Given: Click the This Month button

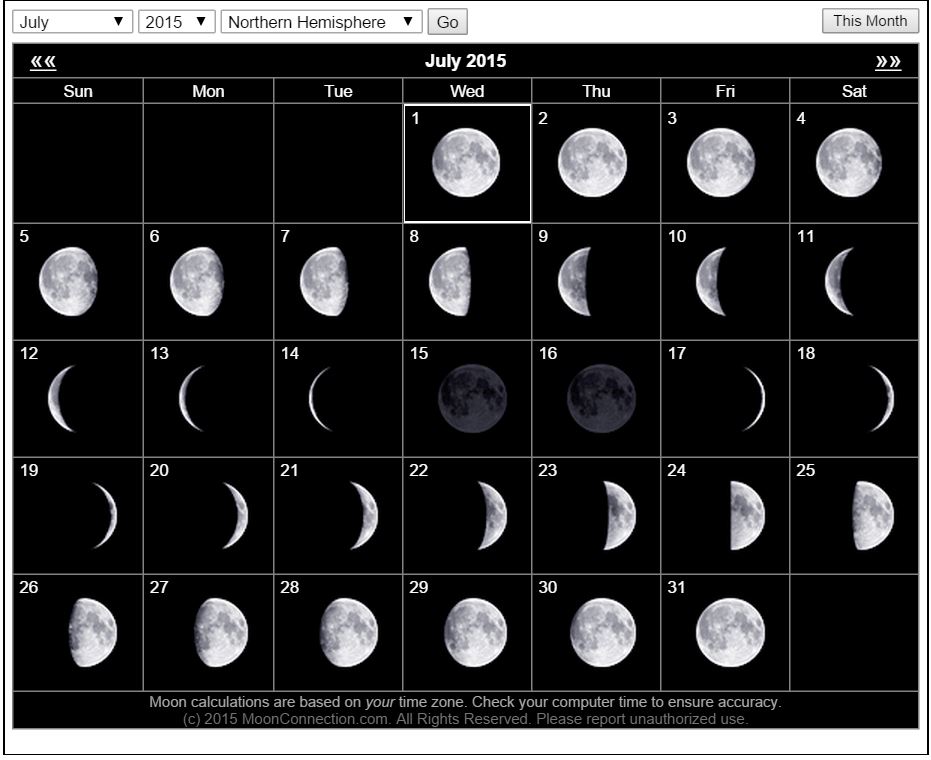Looking at the screenshot, I should (869, 21).
